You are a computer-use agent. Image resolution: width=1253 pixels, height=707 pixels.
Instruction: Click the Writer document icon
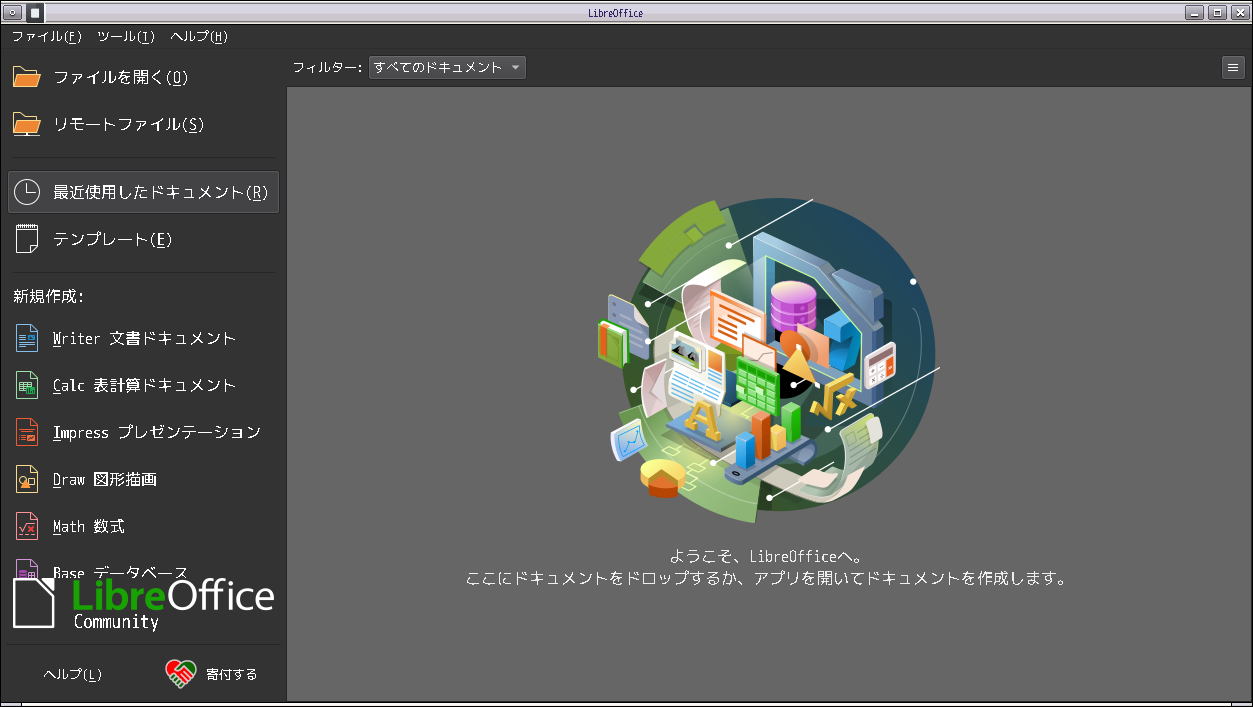coord(27,338)
